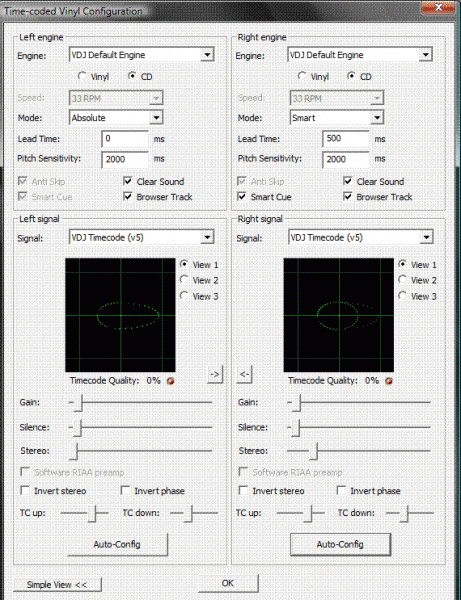Confirm settings with the OK button
The width and height of the screenshot is (461, 600).
(228, 583)
